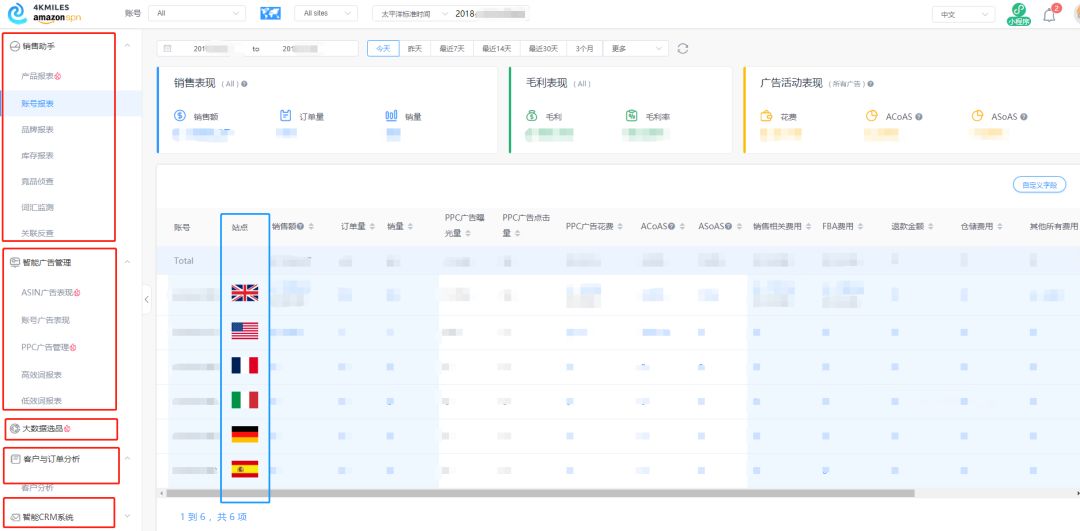Open the 账号 All dropdown

point(196,14)
